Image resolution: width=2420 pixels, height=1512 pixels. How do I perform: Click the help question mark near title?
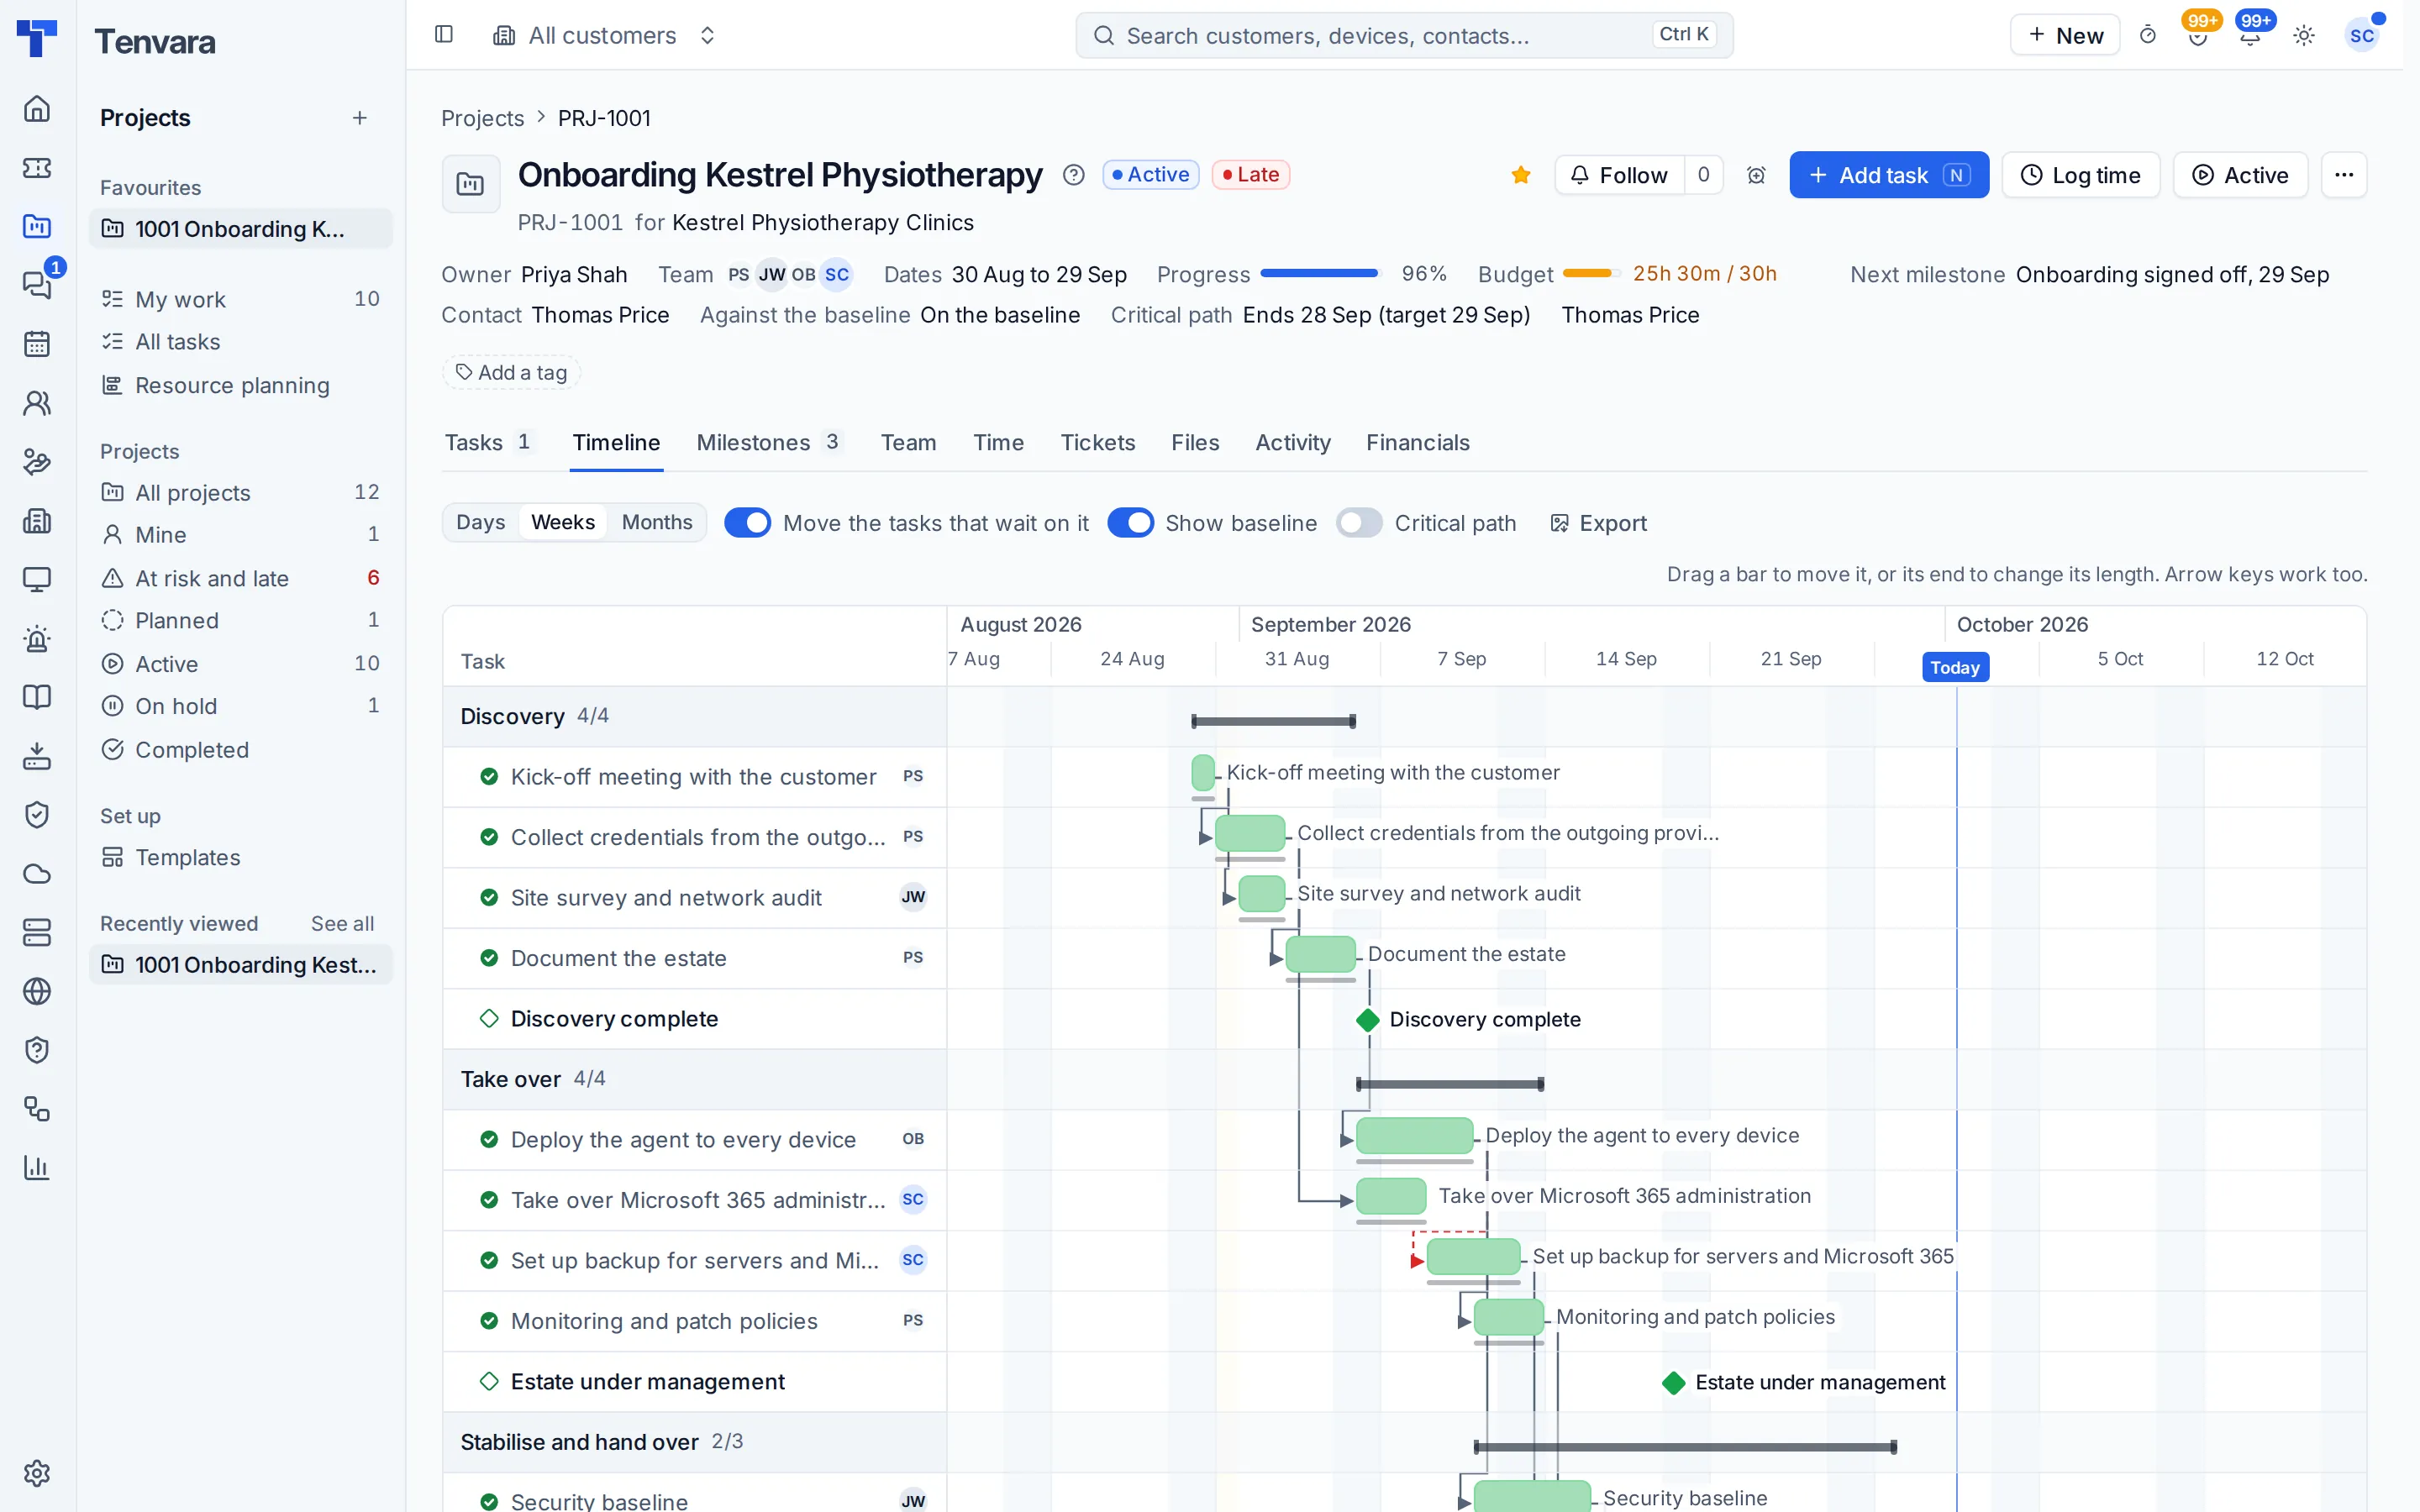(1073, 175)
